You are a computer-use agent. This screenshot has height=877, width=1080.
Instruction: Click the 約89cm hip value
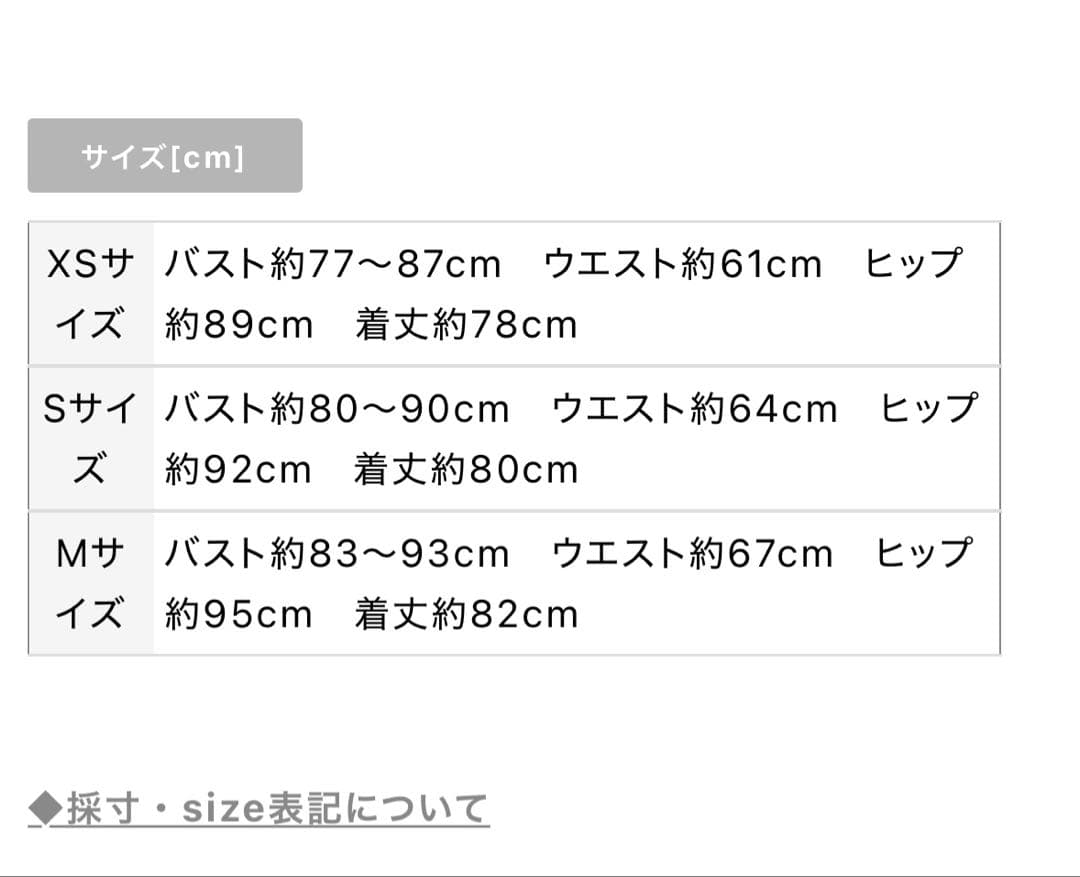239,325
